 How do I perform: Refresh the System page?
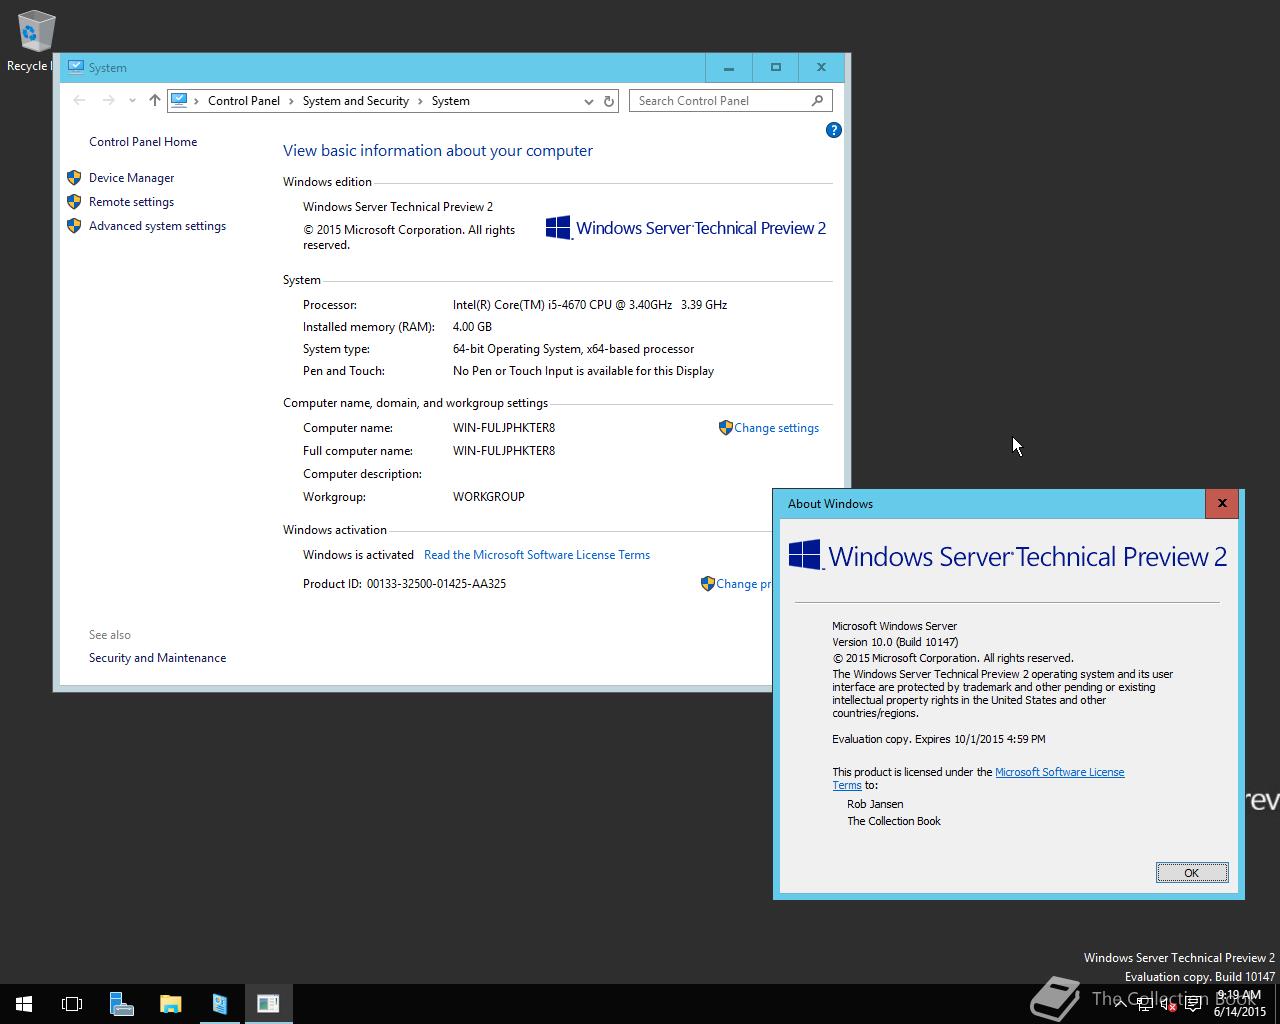(x=608, y=101)
